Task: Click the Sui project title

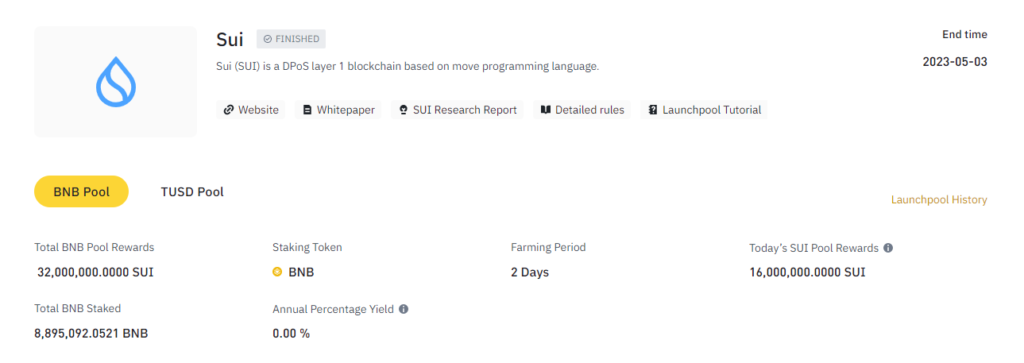Action: coord(230,39)
